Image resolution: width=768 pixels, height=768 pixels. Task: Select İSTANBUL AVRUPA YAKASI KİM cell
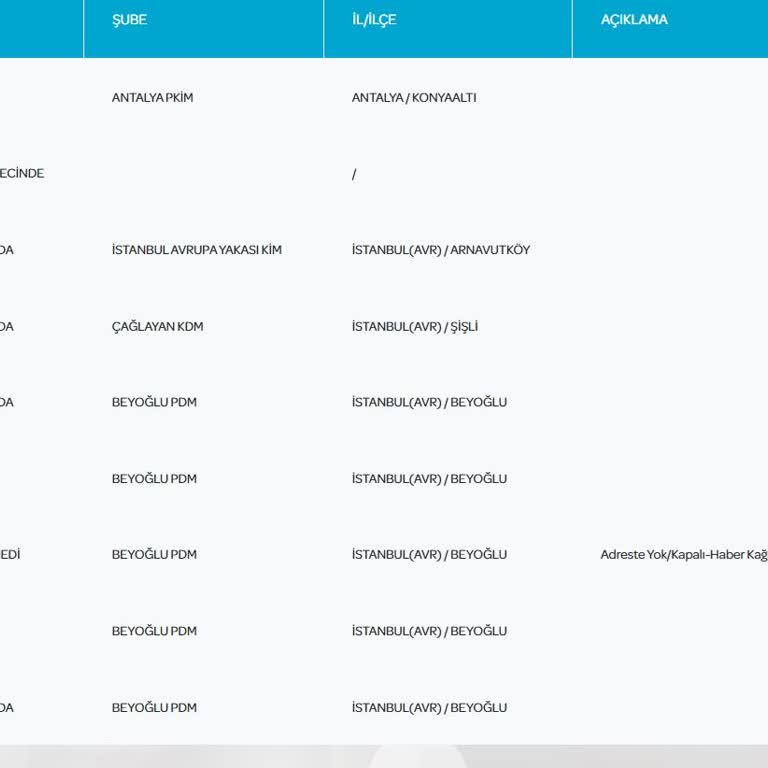pyautogui.click(x=196, y=250)
